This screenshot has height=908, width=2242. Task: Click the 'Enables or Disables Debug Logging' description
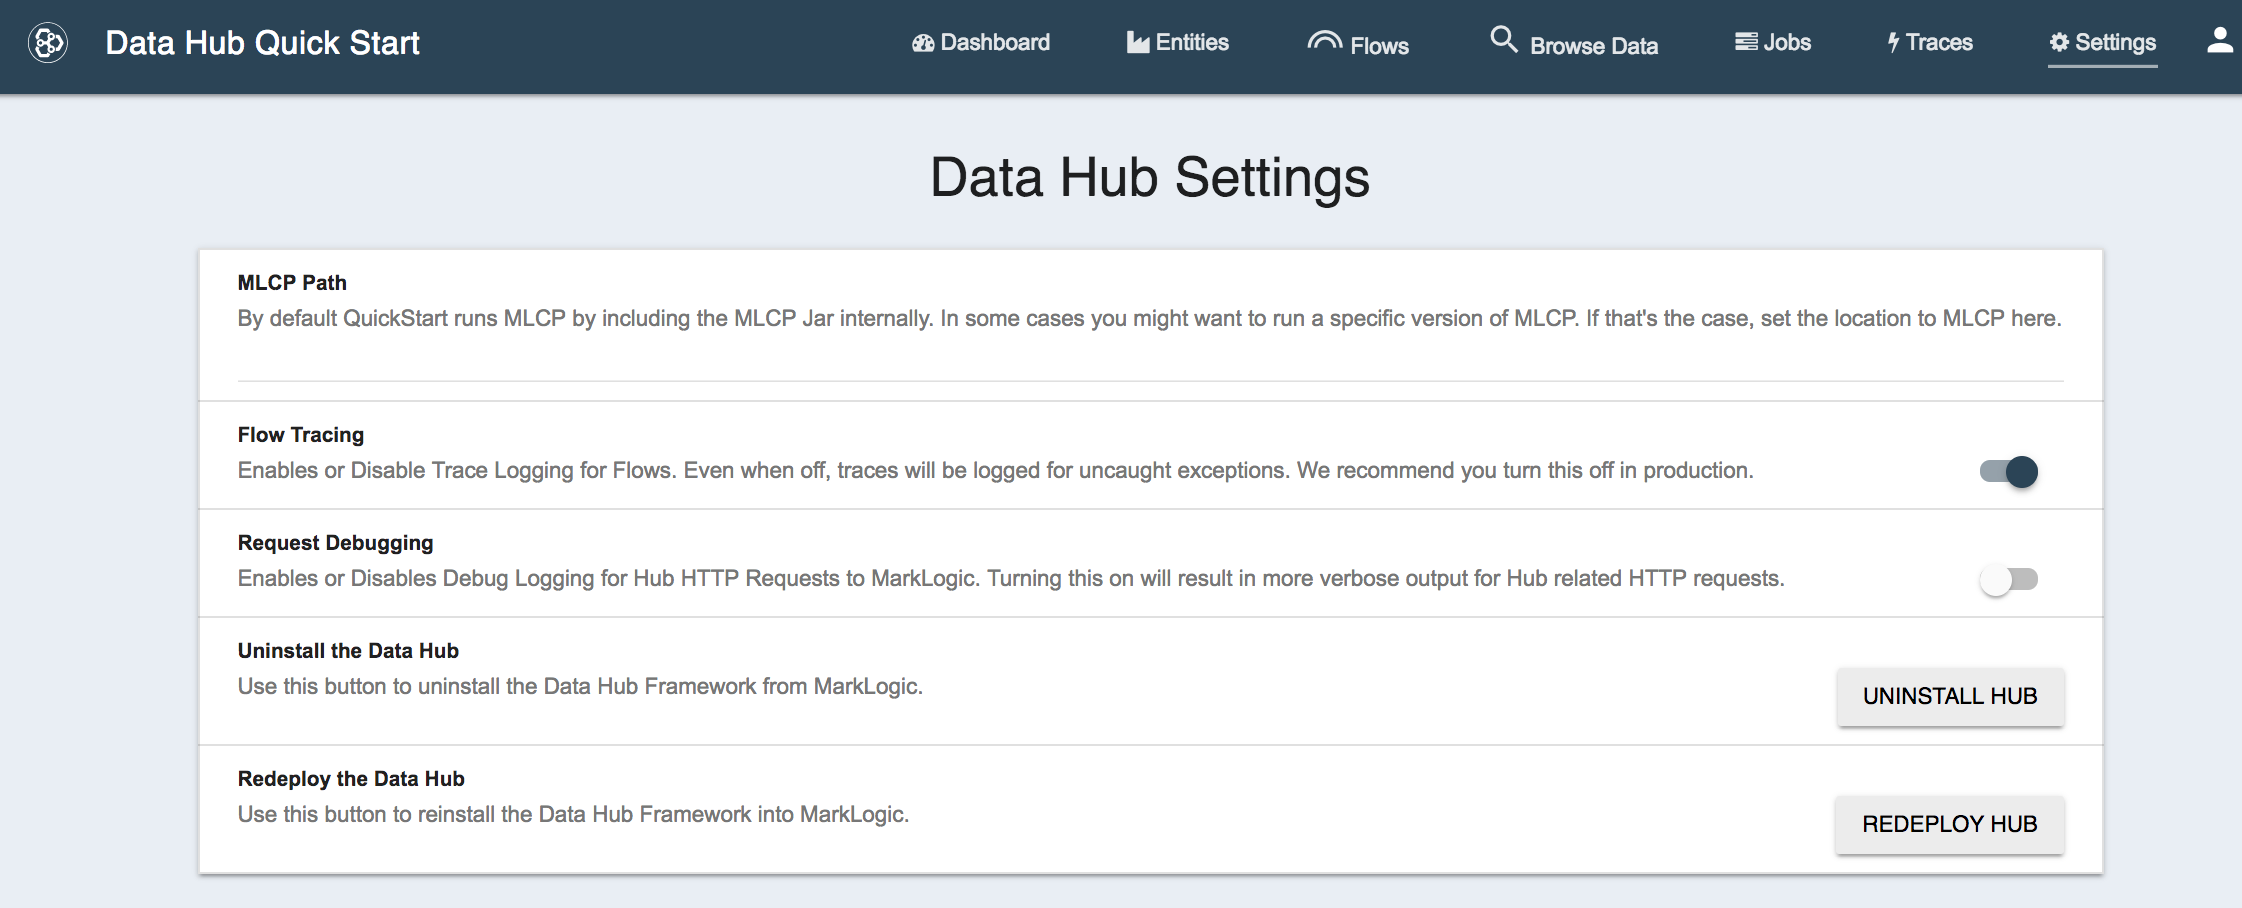(1011, 579)
